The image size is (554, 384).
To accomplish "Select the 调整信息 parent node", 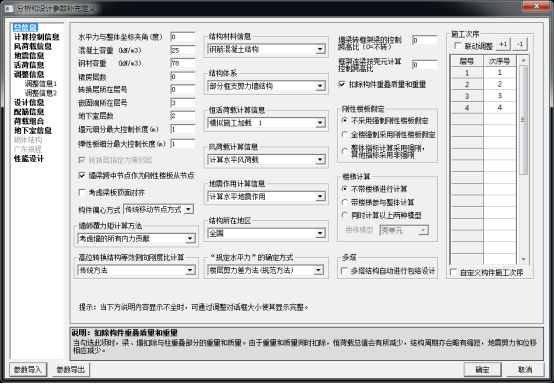I will pyautogui.click(x=29, y=74).
